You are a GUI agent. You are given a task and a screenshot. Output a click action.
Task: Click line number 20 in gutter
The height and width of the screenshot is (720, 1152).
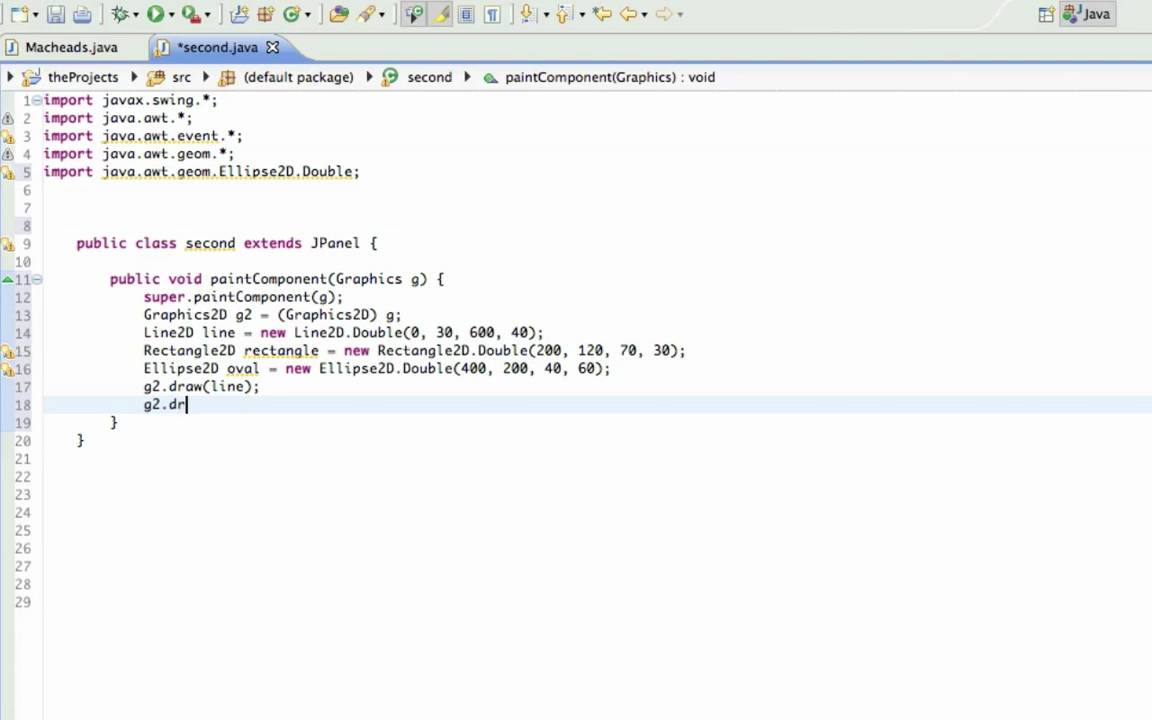pyautogui.click(x=23, y=441)
